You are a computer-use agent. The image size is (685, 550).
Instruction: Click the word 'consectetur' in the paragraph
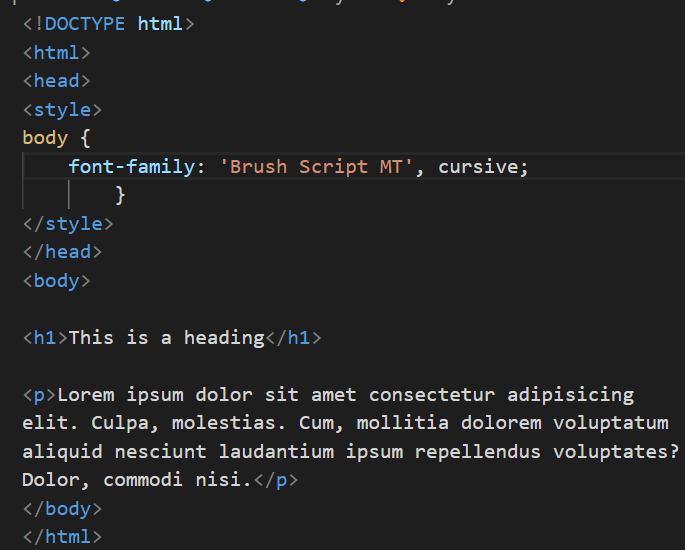tap(432, 395)
